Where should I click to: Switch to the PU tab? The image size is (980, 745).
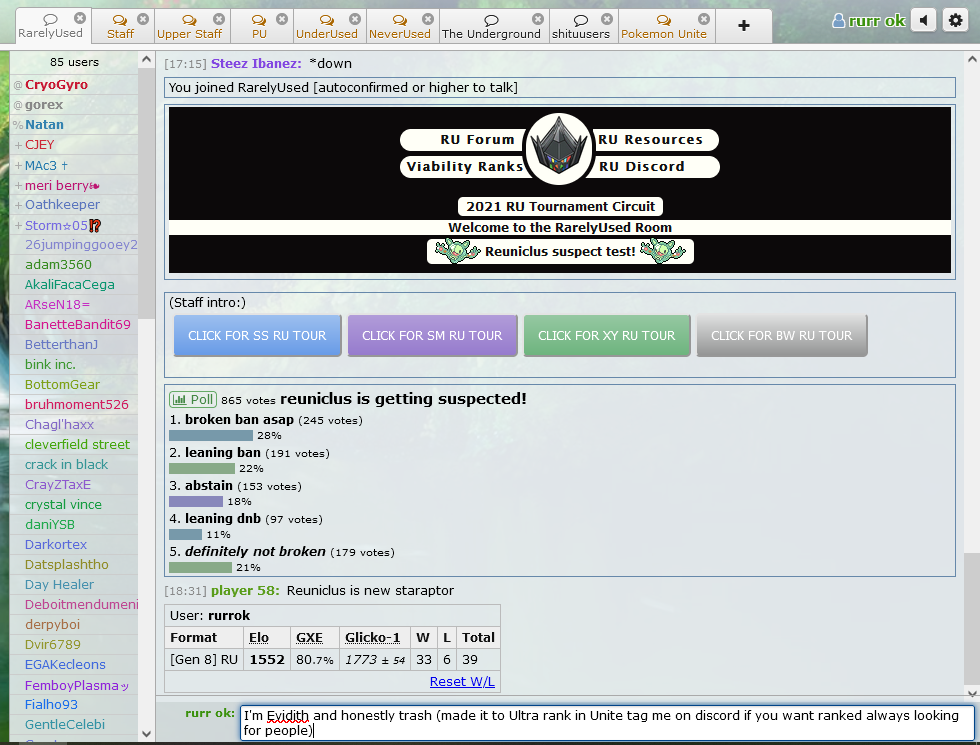click(259, 27)
